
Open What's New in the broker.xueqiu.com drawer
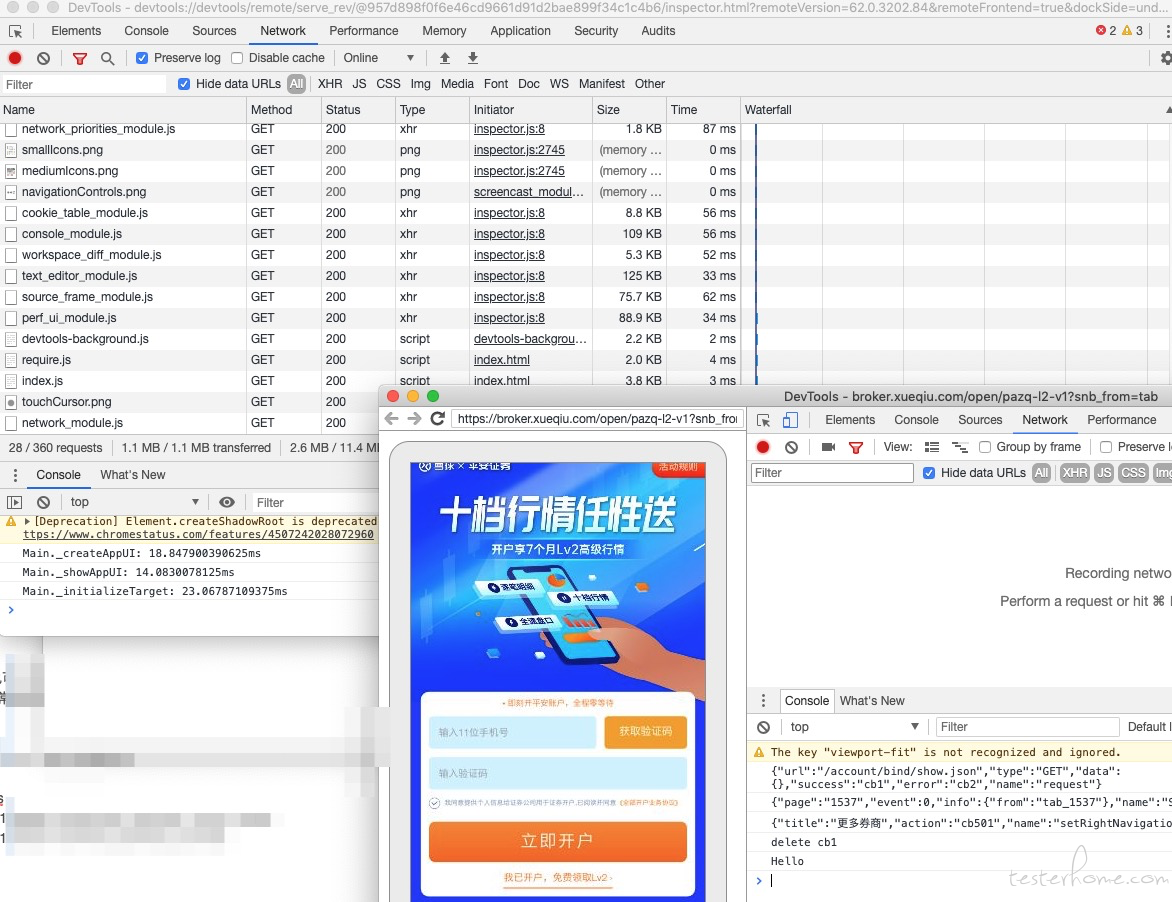click(872, 701)
